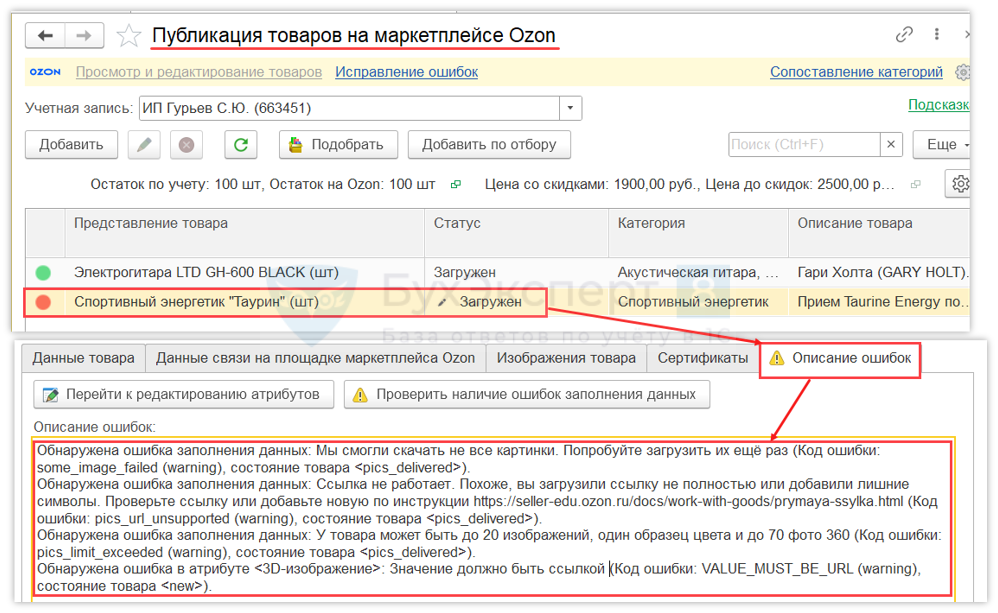This screenshot has width=998, height=613.
Task: Edit the selected item with the pencil button
Action: [144, 144]
